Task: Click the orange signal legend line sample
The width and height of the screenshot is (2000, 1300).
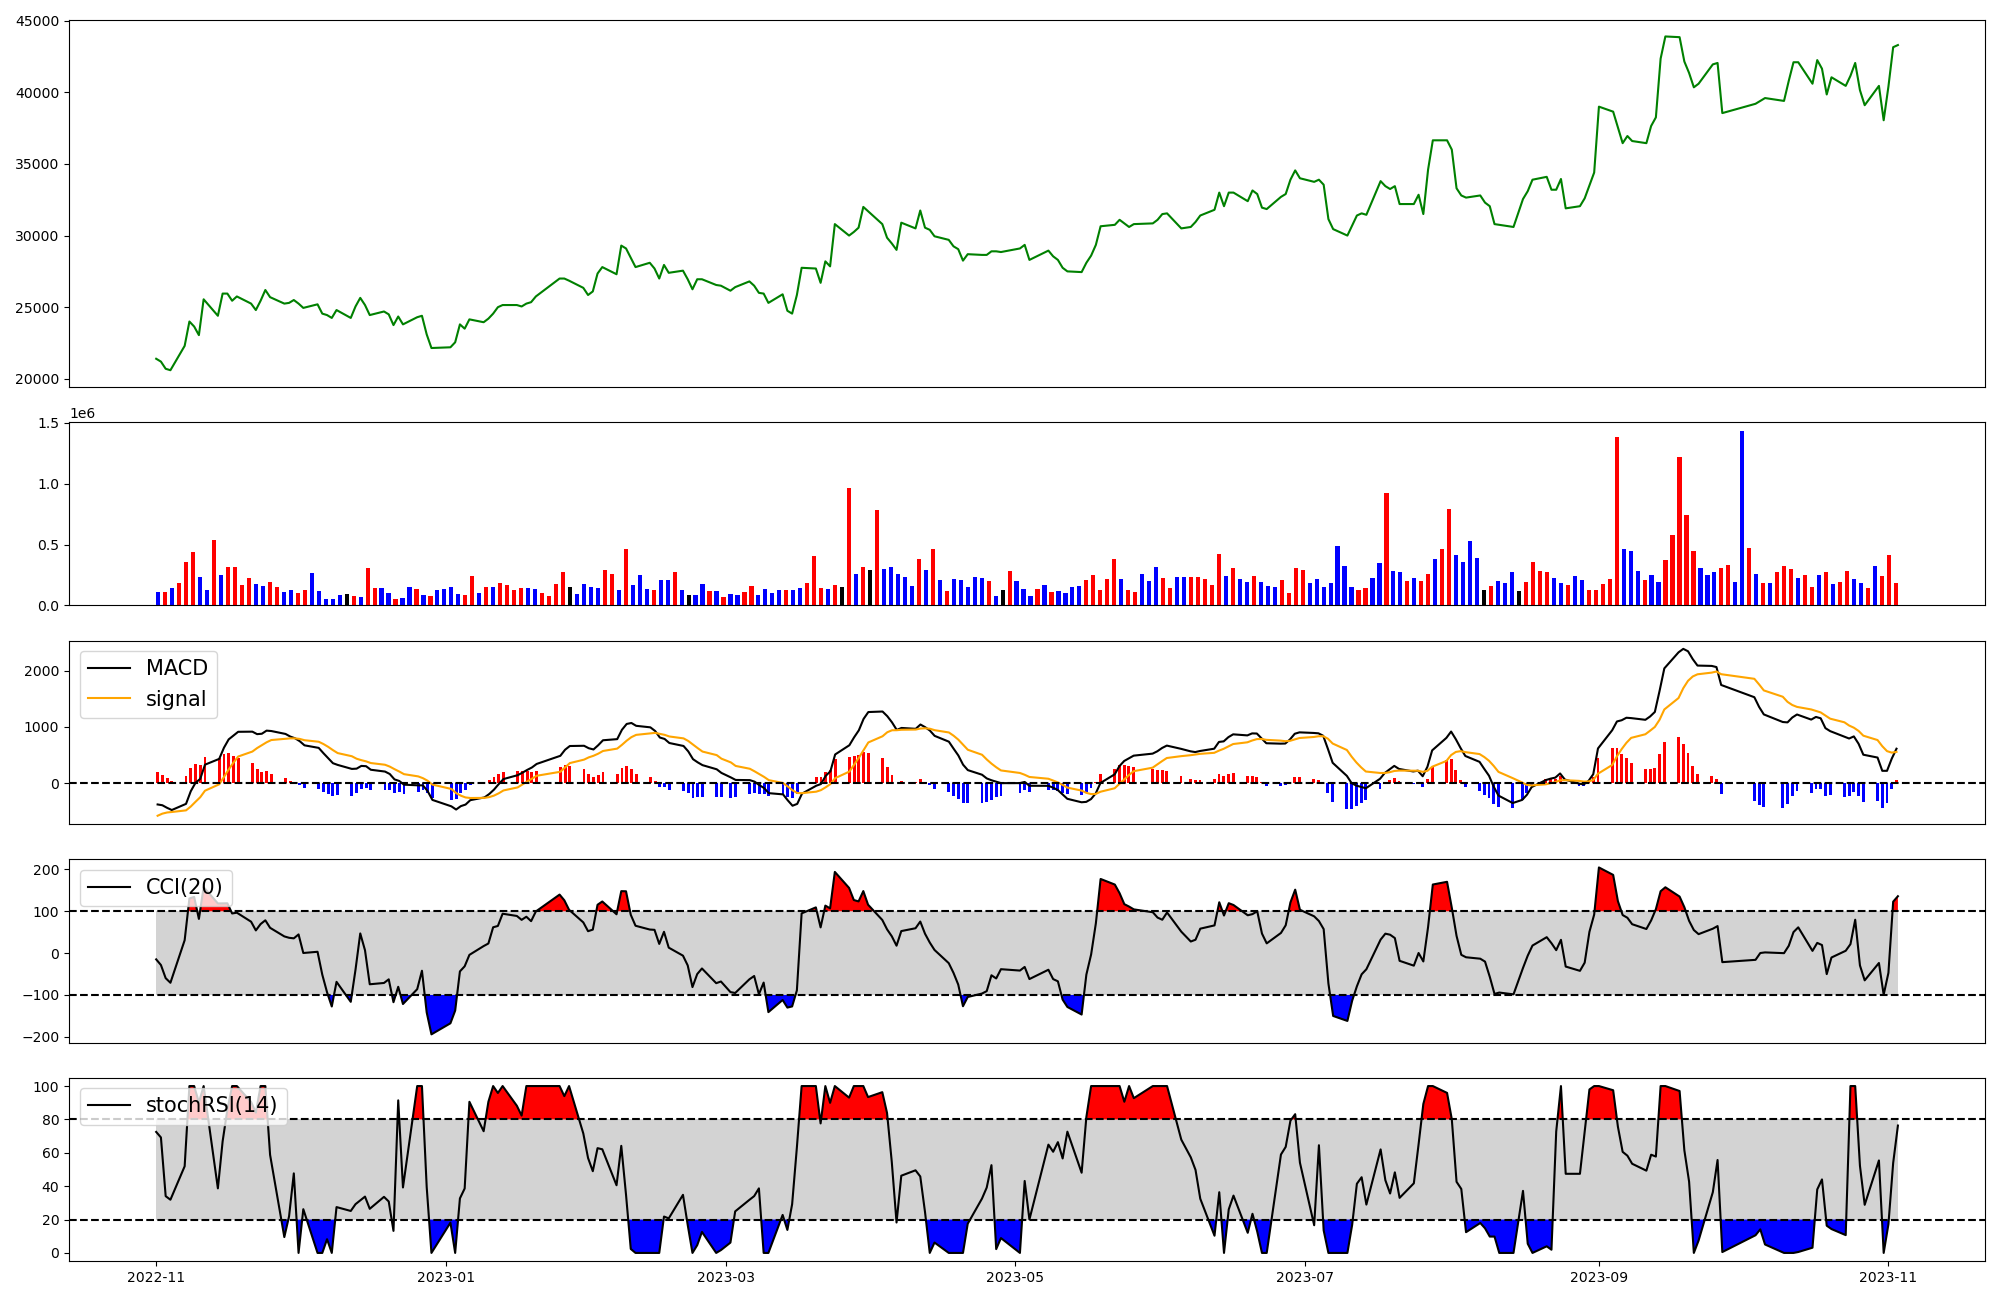Action: (x=109, y=699)
